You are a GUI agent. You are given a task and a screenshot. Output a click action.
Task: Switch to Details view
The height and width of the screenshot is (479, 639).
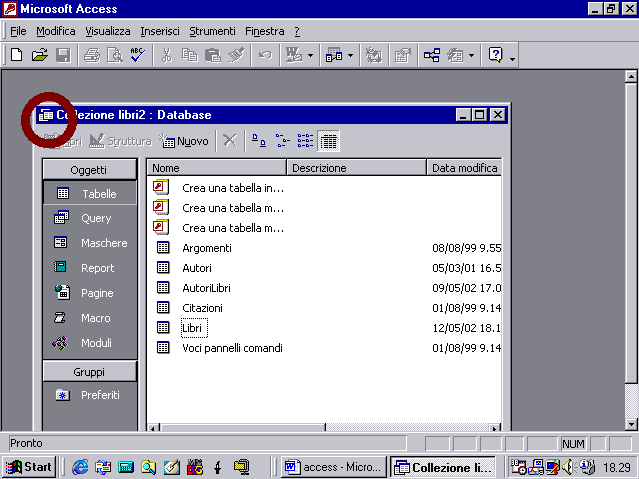[328, 141]
